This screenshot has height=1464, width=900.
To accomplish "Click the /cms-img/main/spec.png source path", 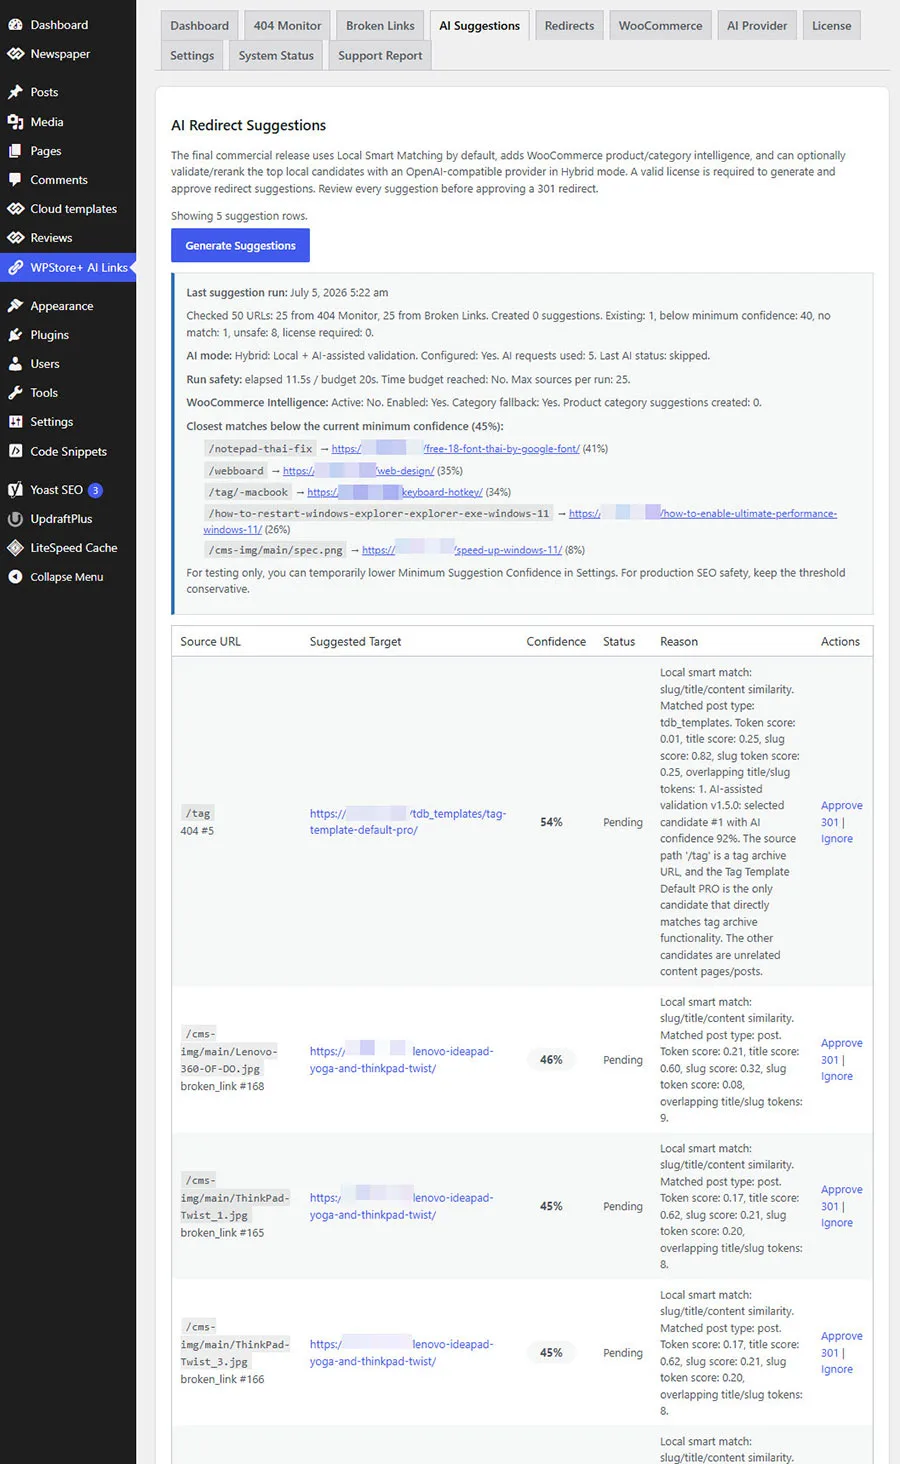I will click(x=275, y=550).
